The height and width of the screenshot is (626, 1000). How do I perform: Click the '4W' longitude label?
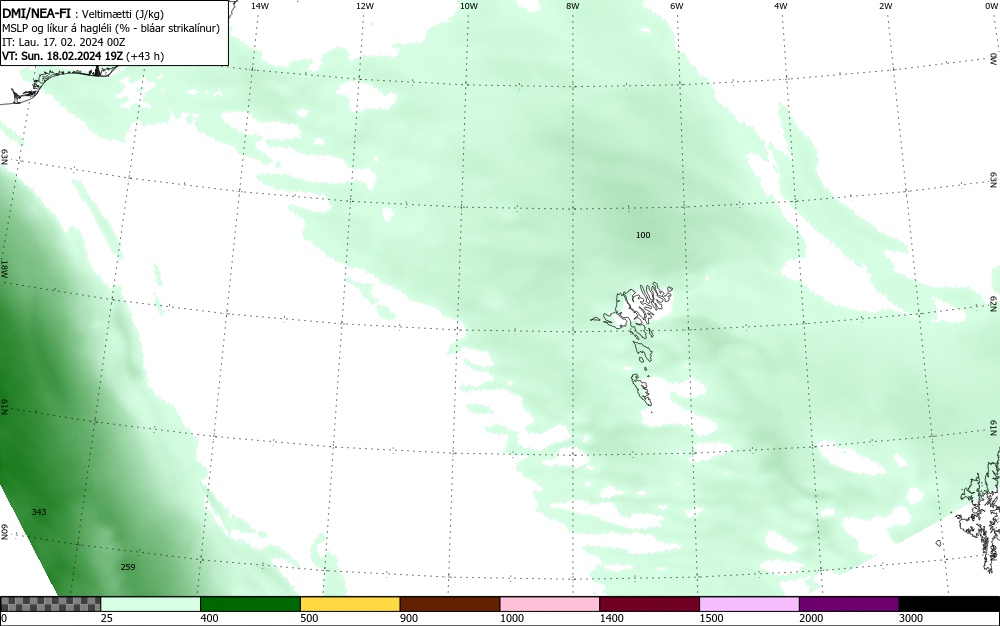[x=781, y=6]
